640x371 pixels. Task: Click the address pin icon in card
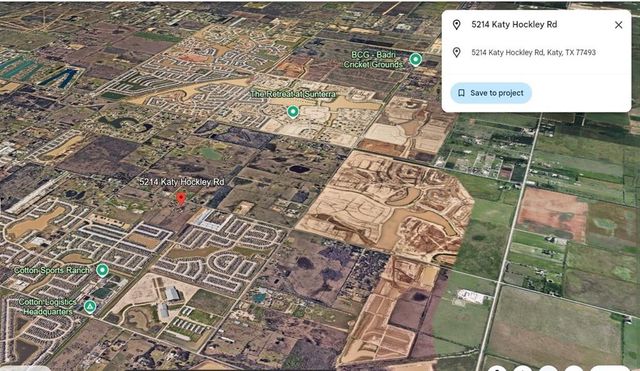[457, 52]
